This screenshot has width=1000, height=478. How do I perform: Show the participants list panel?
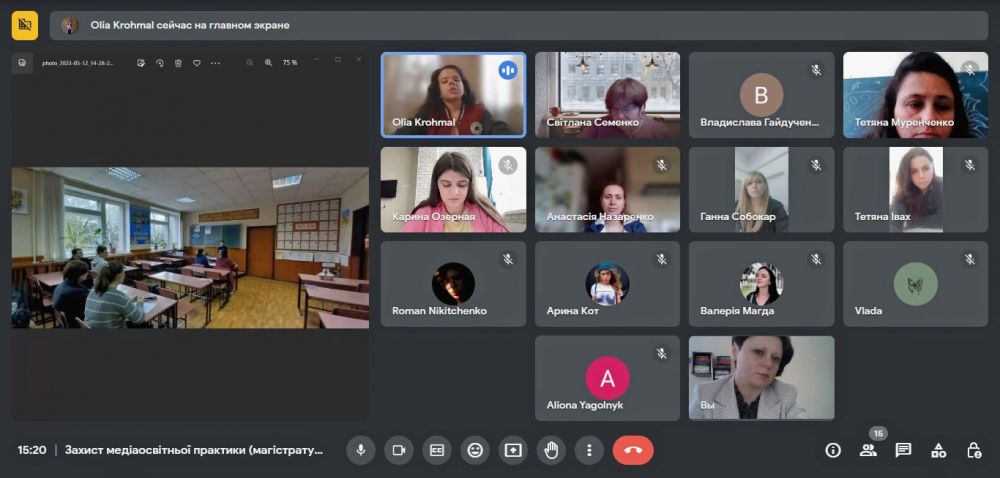pos(868,450)
